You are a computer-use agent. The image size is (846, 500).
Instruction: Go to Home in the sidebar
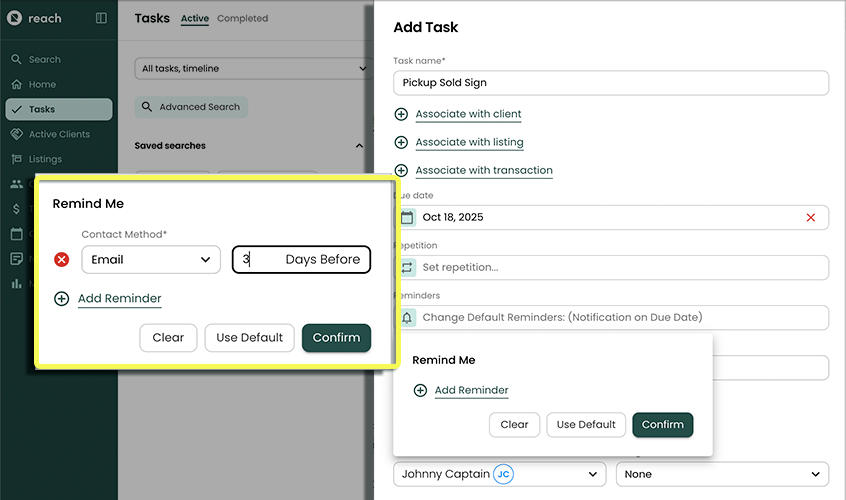(x=42, y=85)
